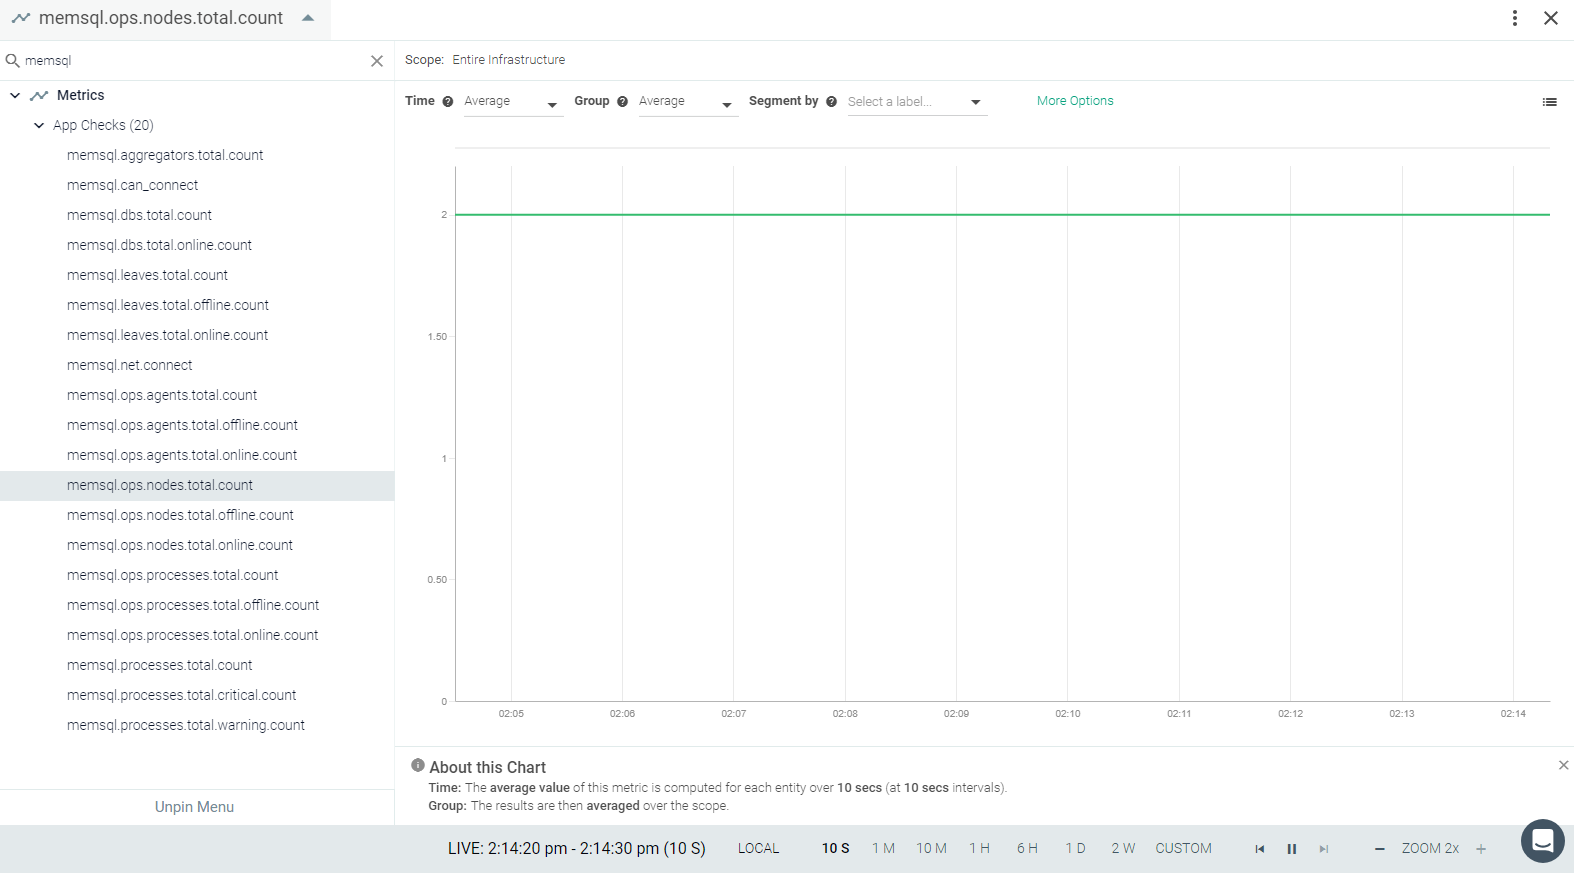Click the More Options link

[1075, 101]
